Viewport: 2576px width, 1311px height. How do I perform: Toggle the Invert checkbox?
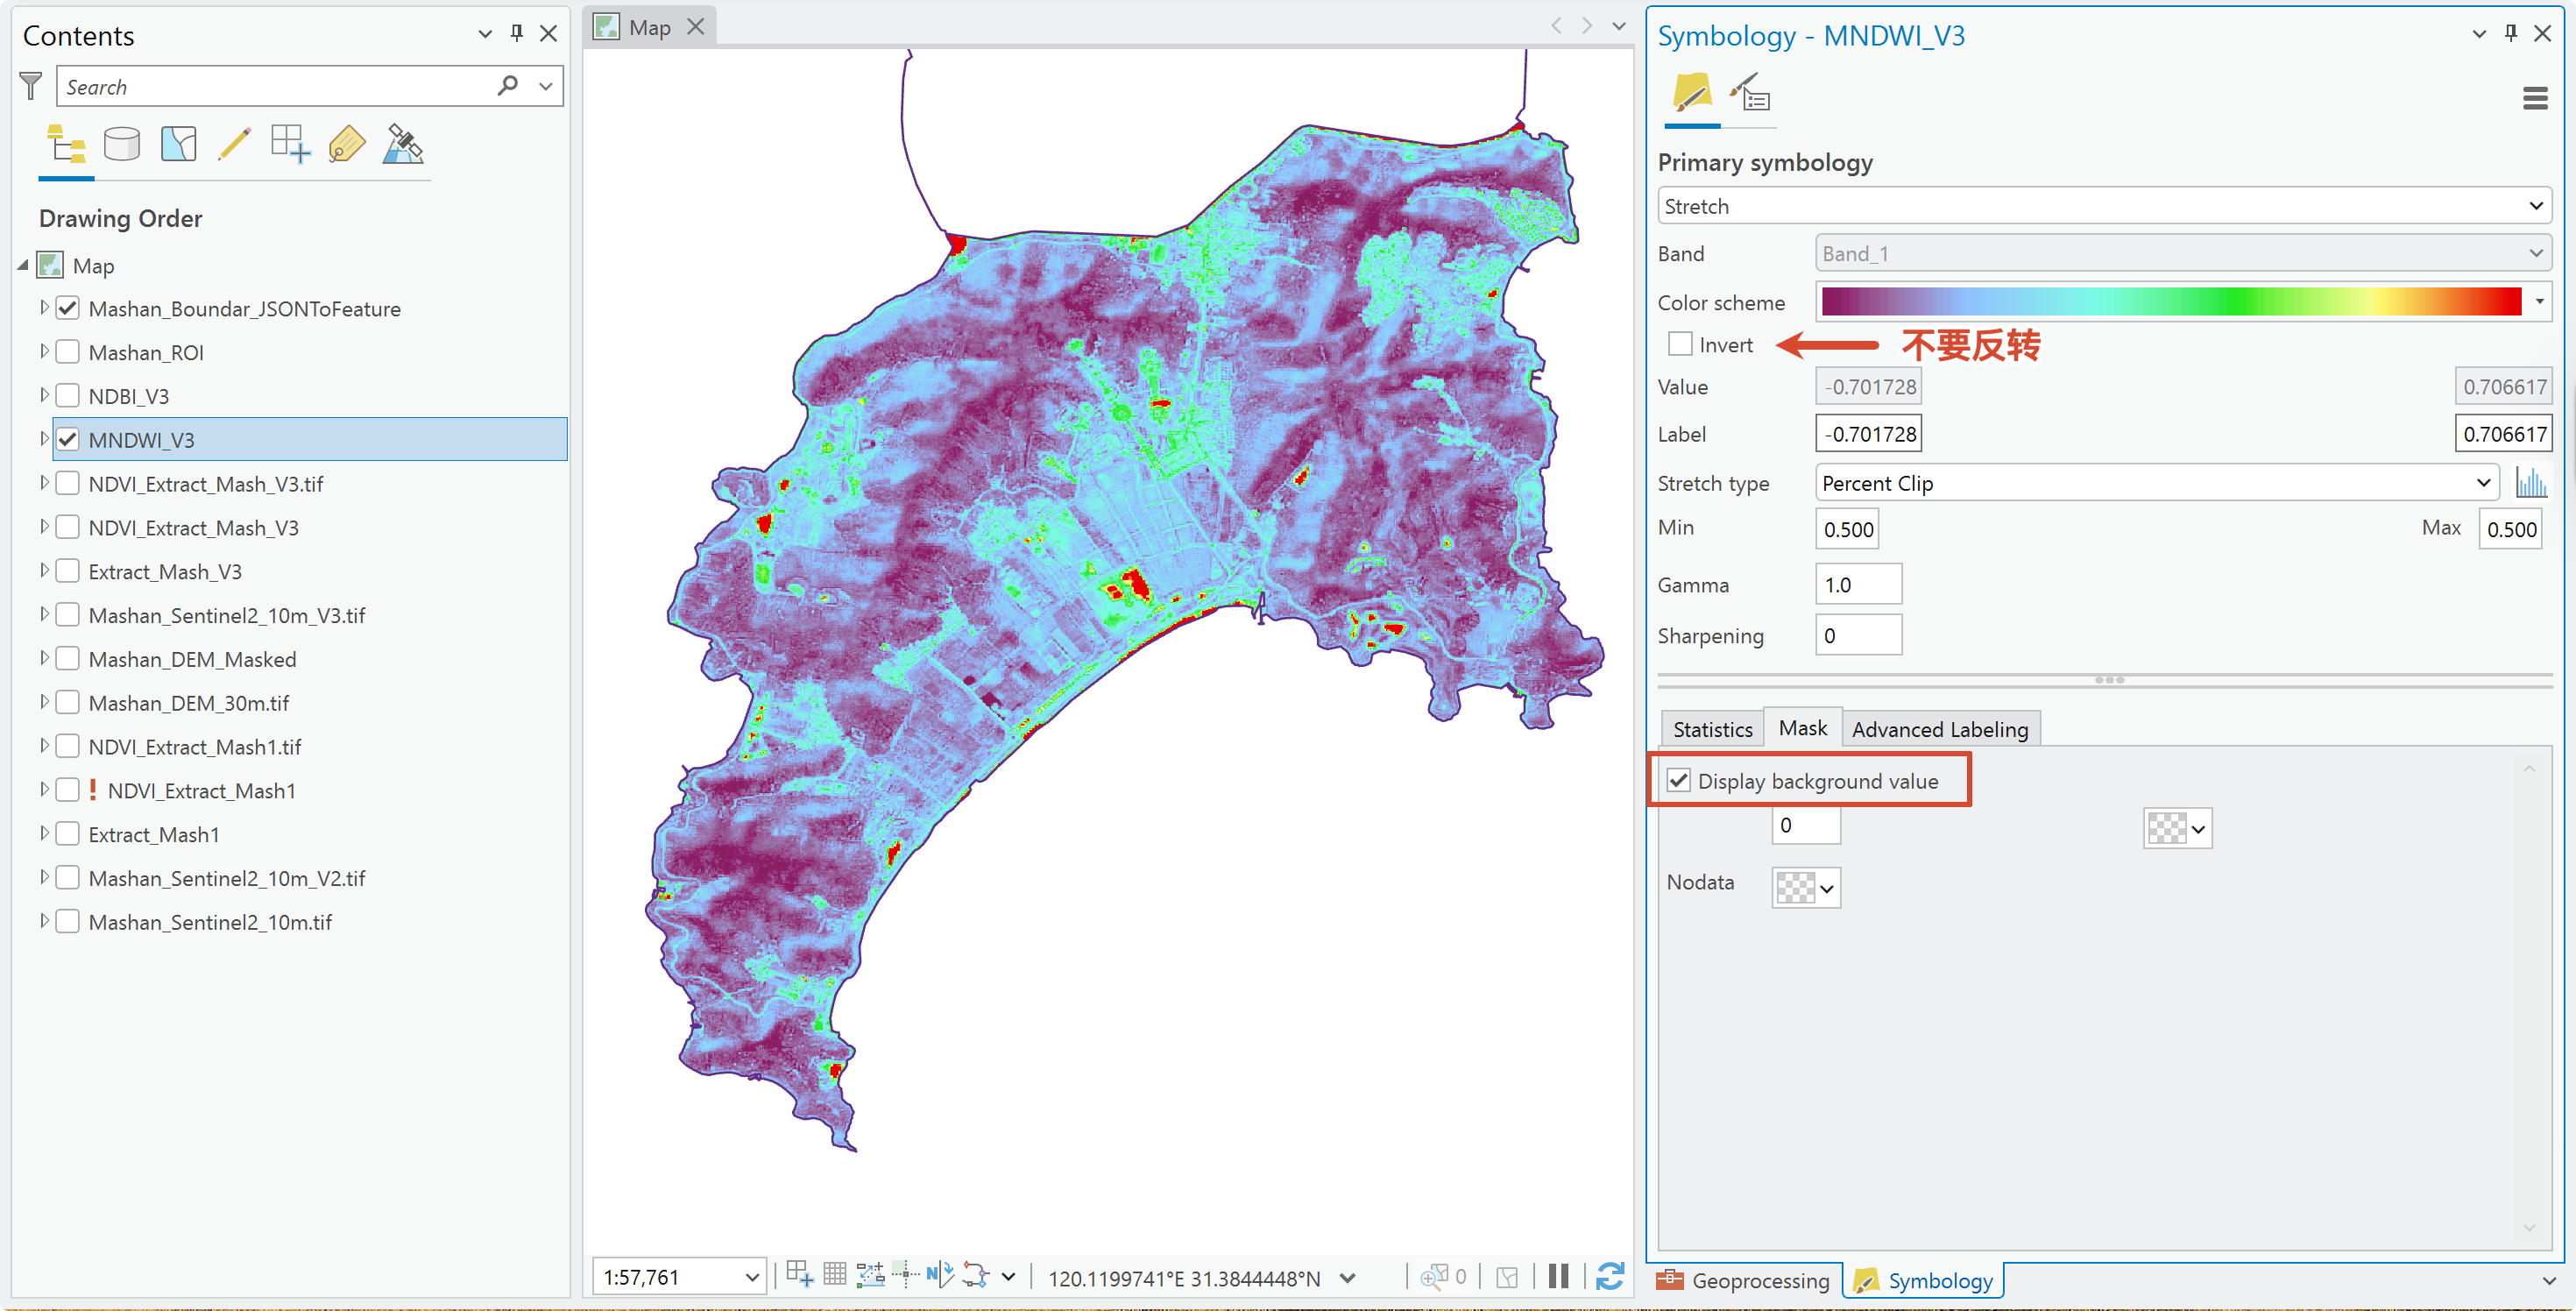[1680, 345]
